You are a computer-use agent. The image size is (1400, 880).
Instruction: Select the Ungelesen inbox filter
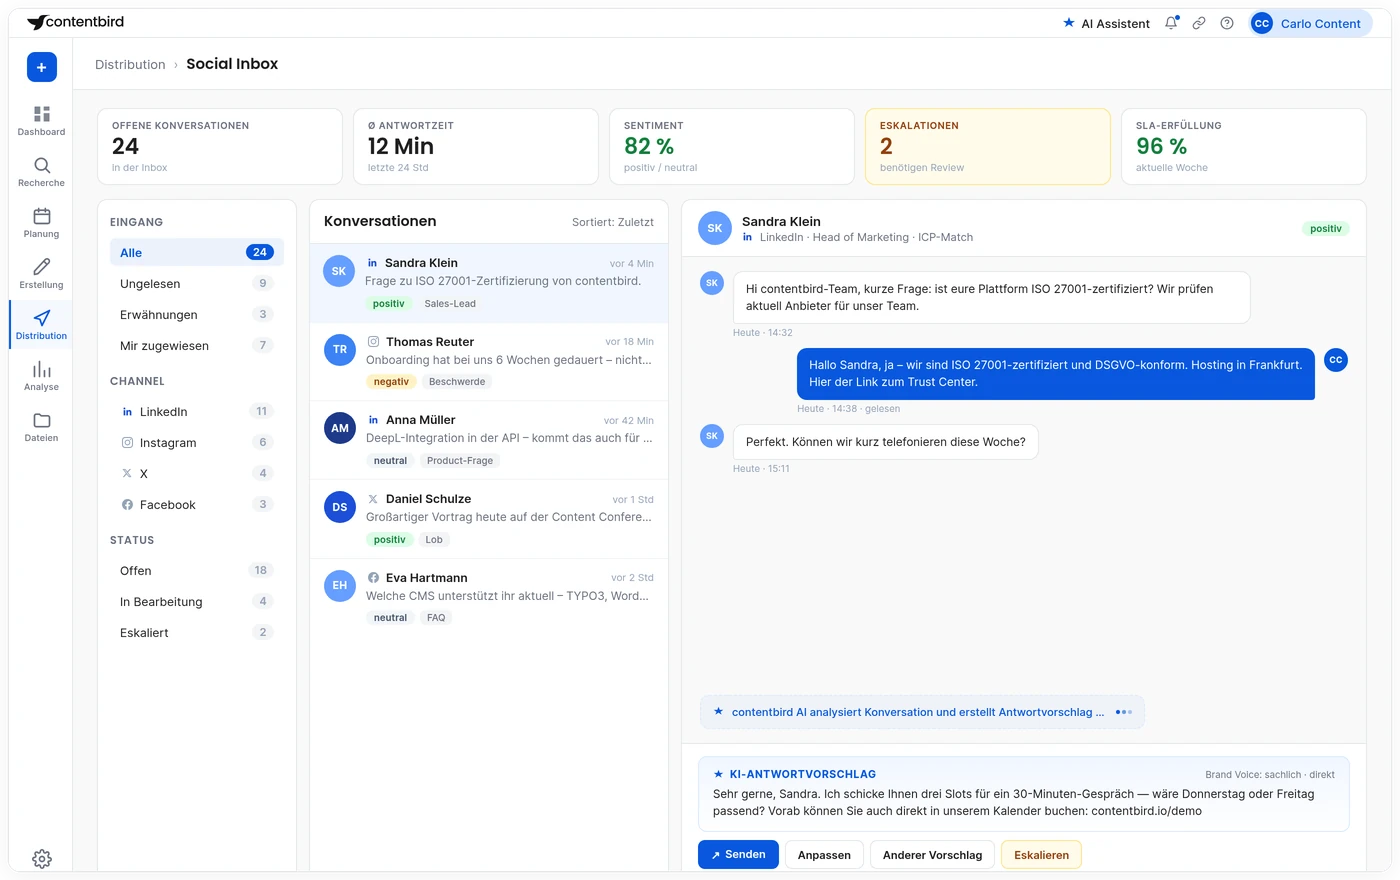coord(196,283)
